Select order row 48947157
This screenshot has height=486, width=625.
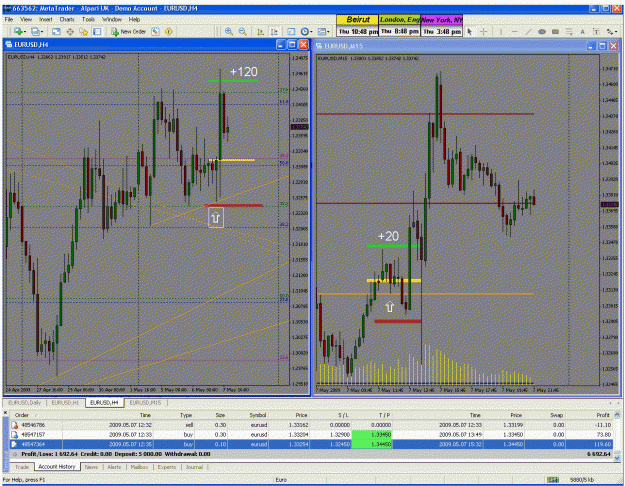[311, 435]
